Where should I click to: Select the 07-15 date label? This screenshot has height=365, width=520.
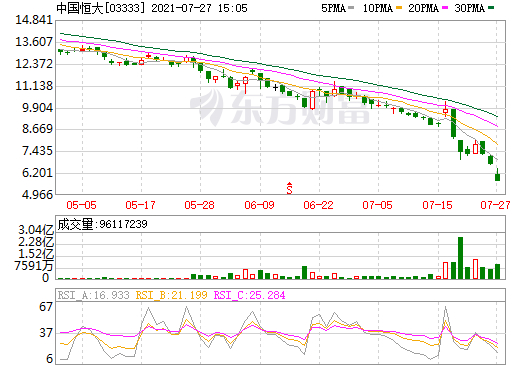437,205
